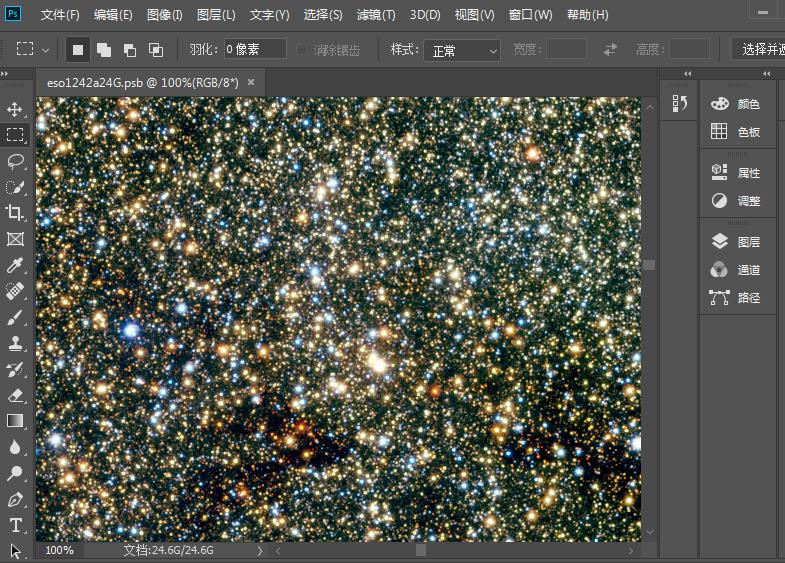The width and height of the screenshot is (785, 563).
Task: Open the 属性 (Properties) panel
Action: tap(736, 173)
